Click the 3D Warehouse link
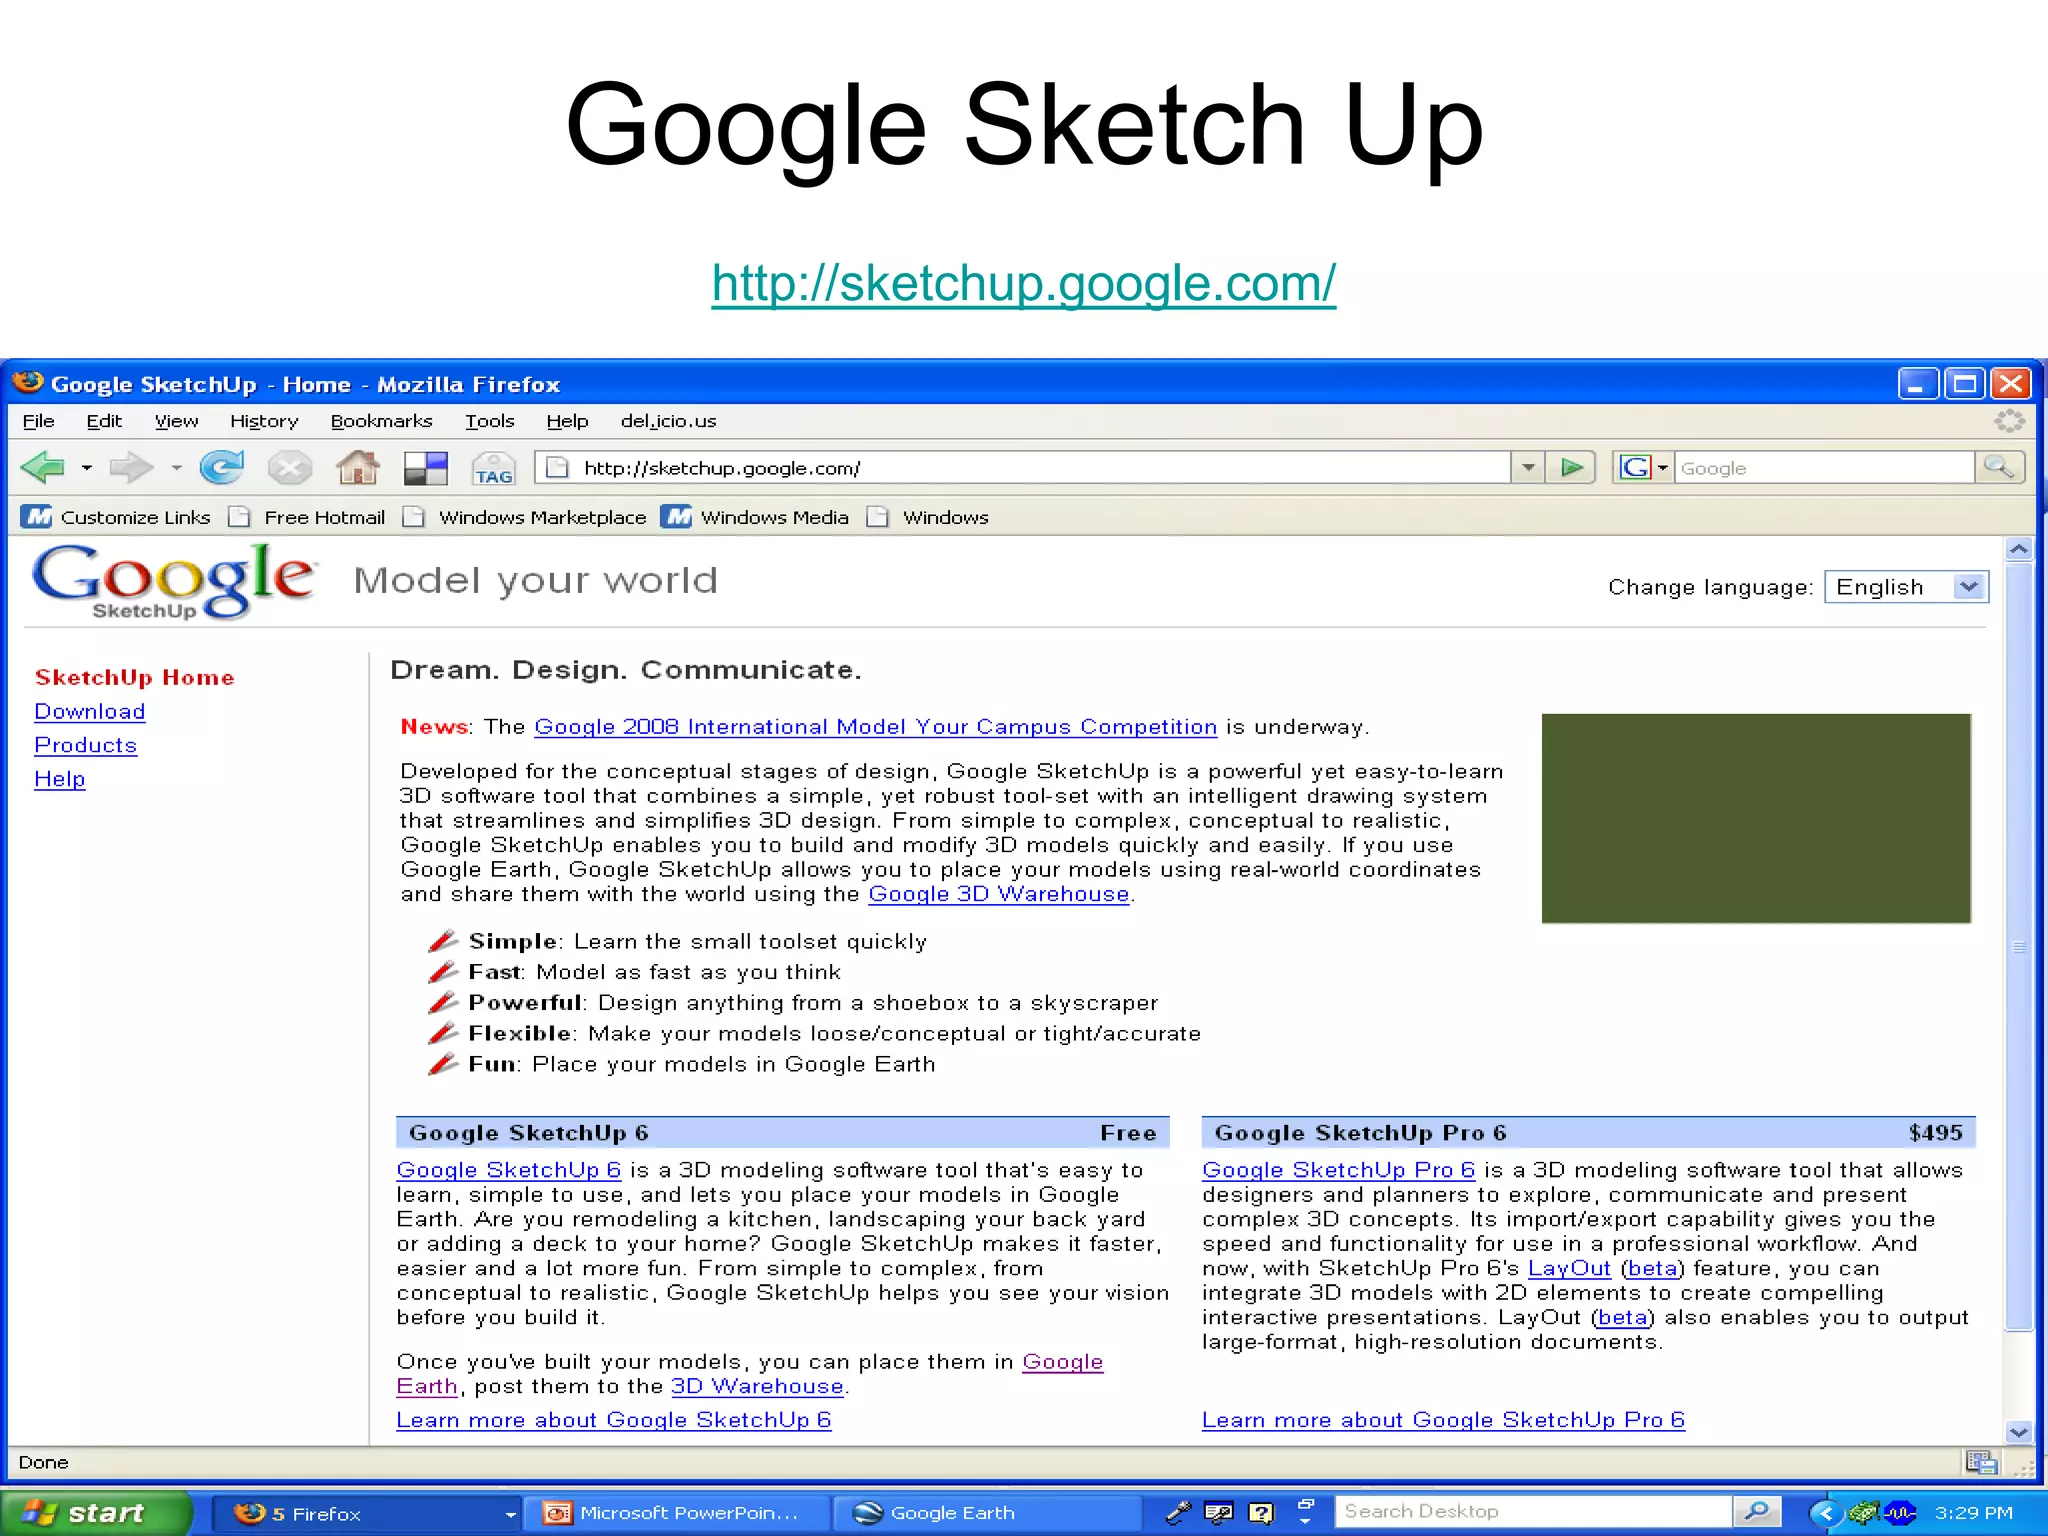The height and width of the screenshot is (1536, 2048). coord(757,1386)
